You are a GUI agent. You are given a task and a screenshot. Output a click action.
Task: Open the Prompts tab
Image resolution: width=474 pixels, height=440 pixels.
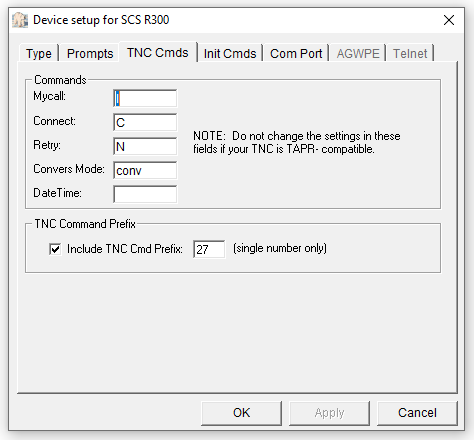point(90,53)
